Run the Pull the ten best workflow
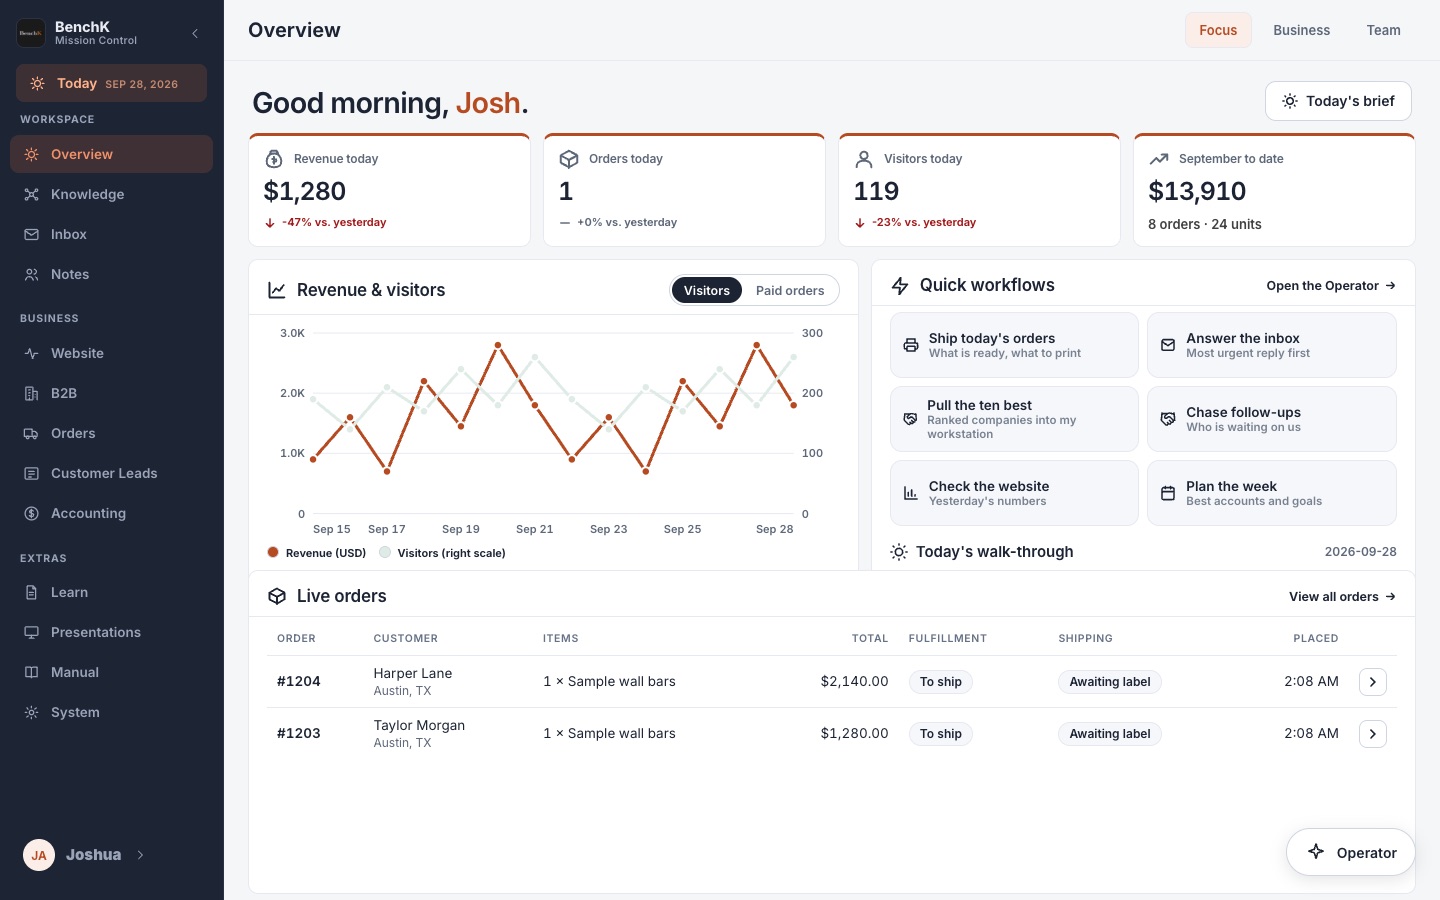Viewport: 1440px width, 900px height. tap(1014, 419)
